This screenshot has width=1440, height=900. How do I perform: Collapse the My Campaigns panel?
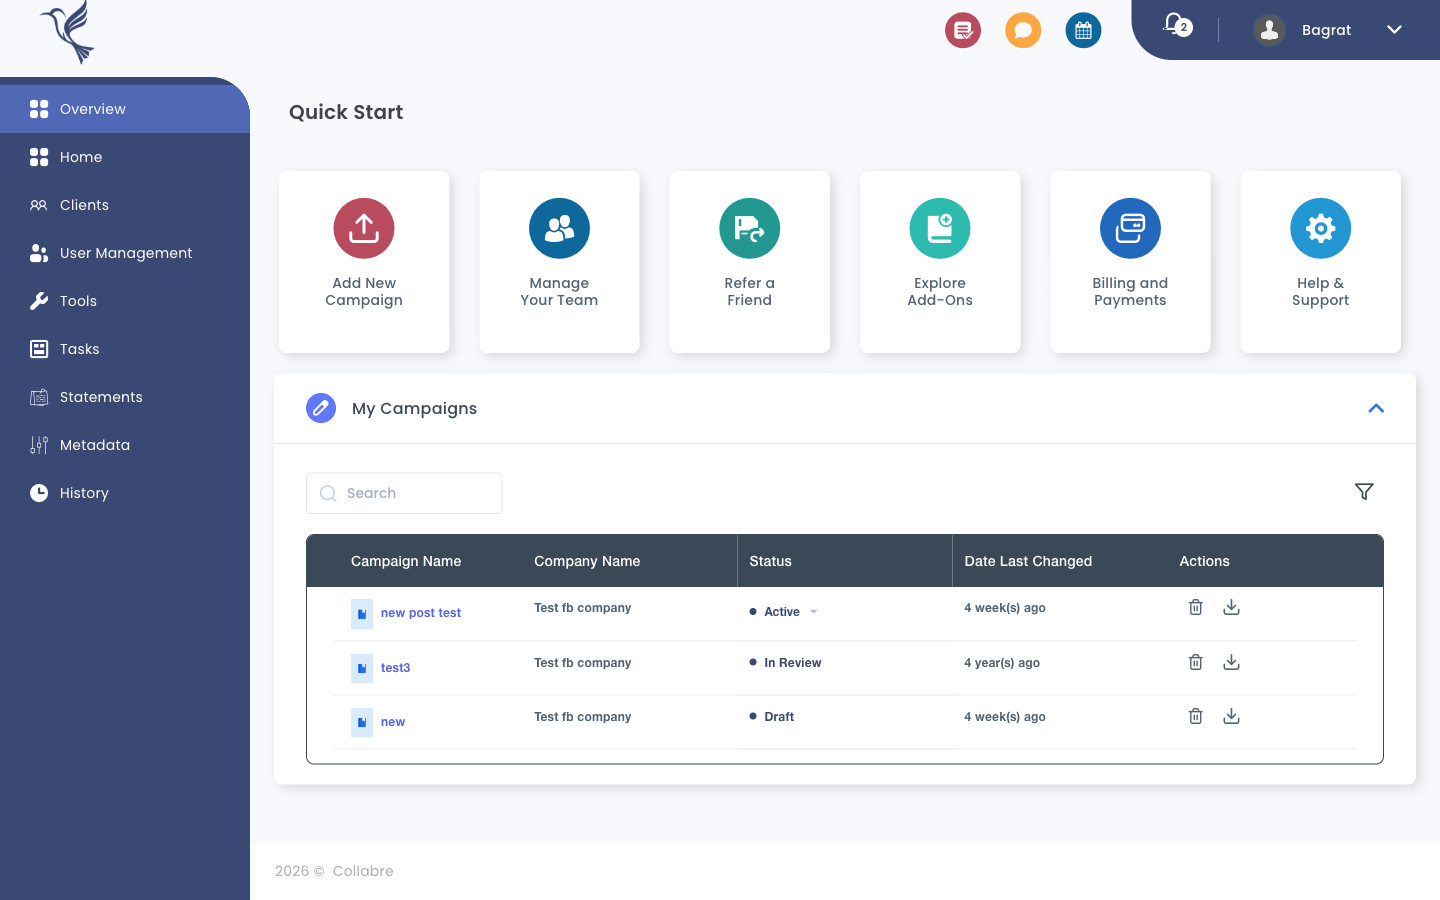1376,408
